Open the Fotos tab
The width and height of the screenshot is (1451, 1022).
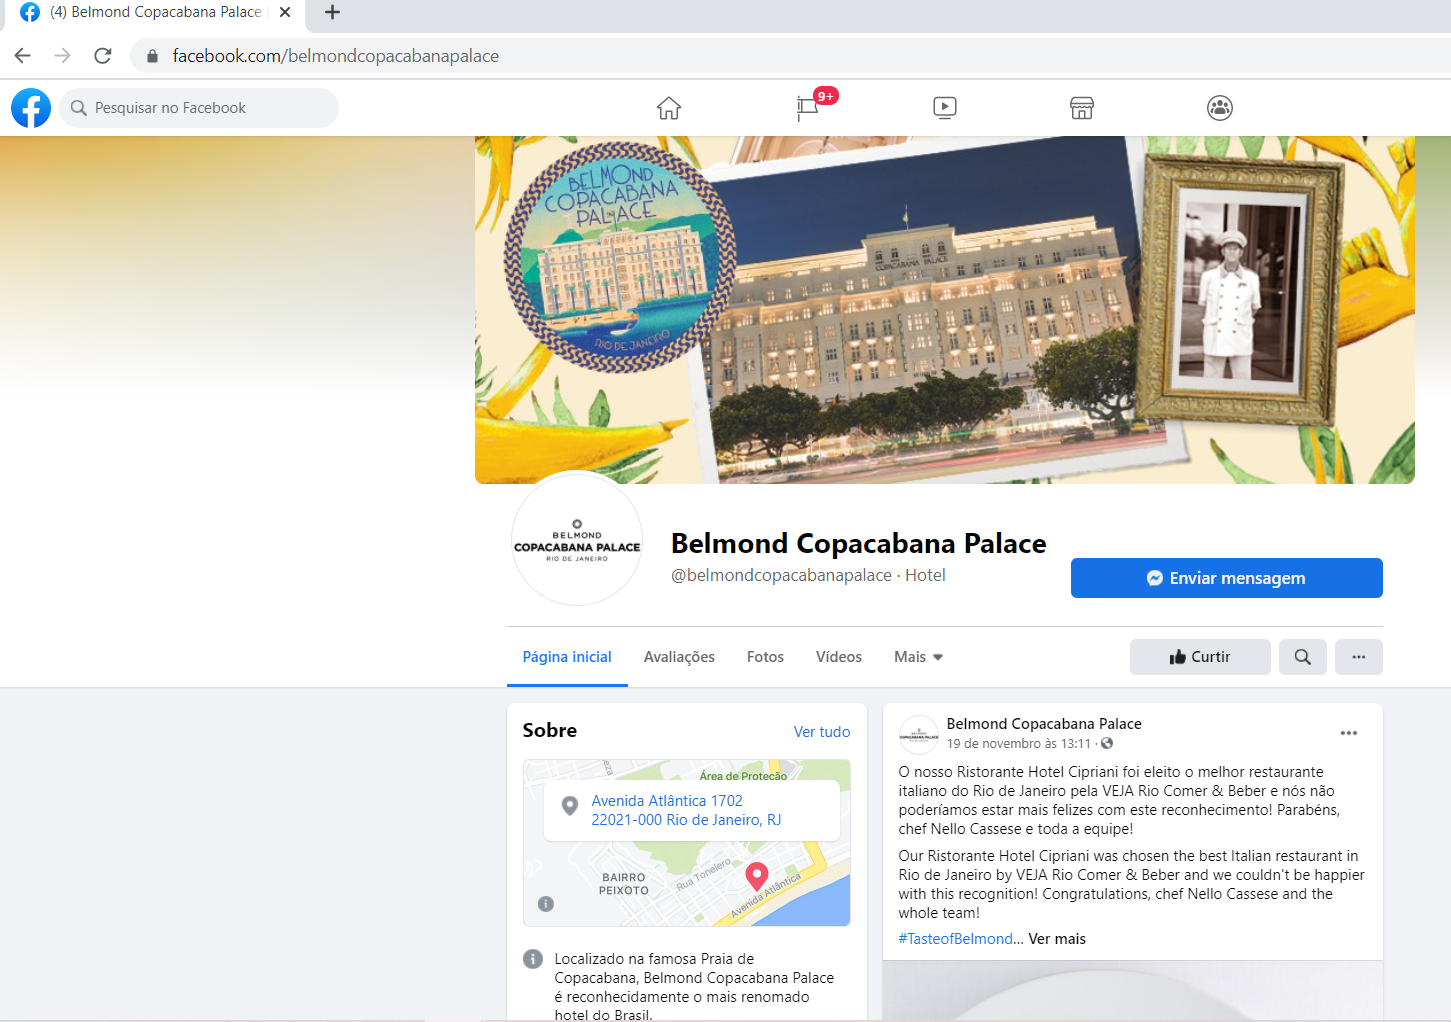[765, 657]
